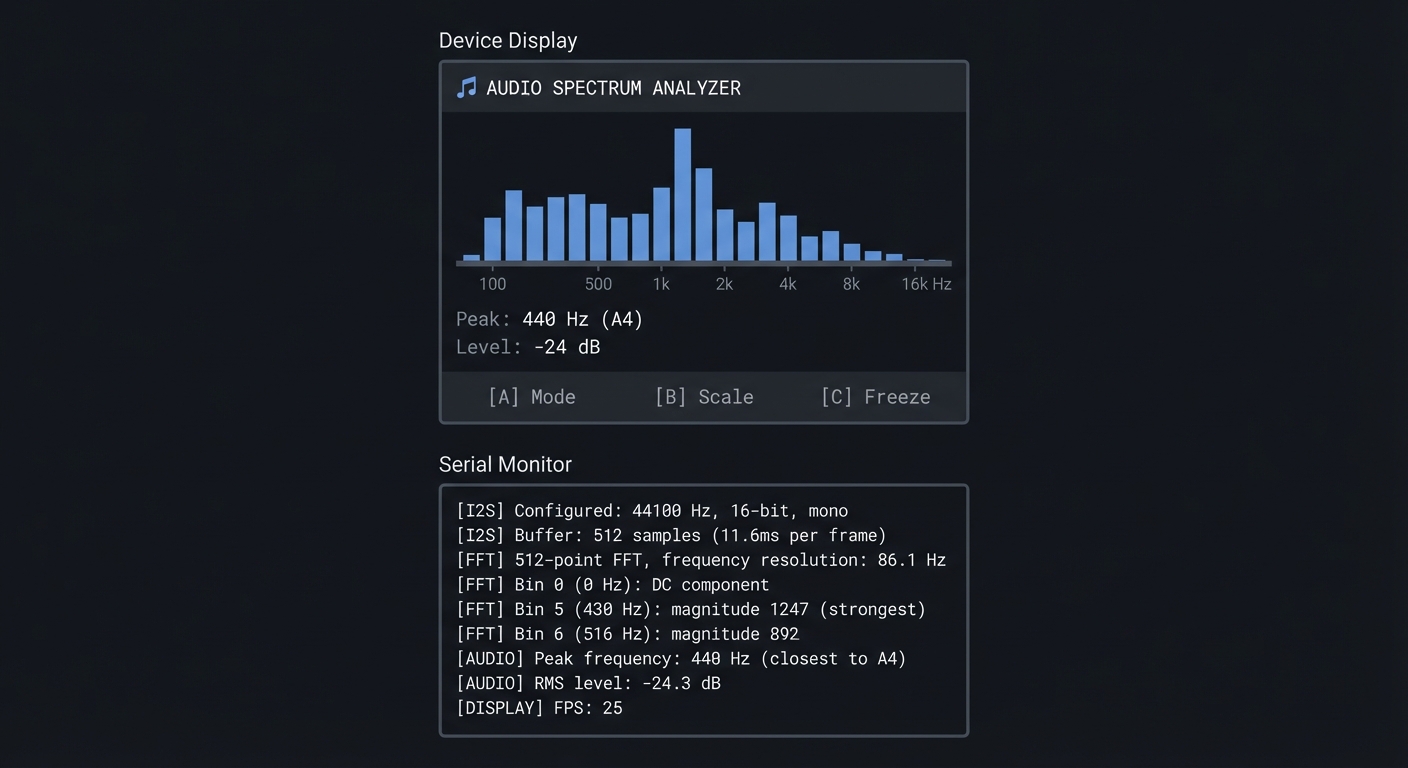The image size is (1408, 768).
Task: Select the Level readout showing -24 dB
Action: (x=527, y=346)
